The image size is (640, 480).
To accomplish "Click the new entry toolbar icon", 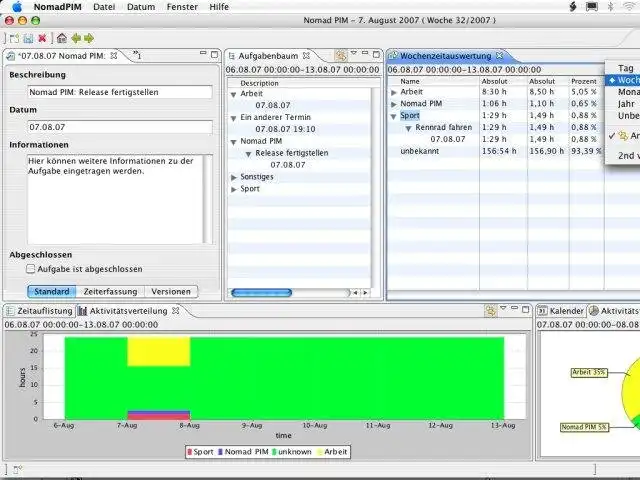I will (15, 38).
